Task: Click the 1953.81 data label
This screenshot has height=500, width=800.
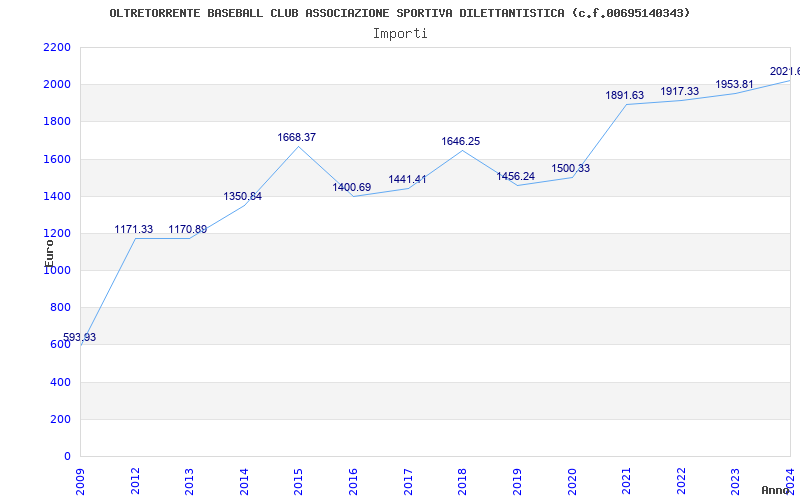Action: point(734,84)
